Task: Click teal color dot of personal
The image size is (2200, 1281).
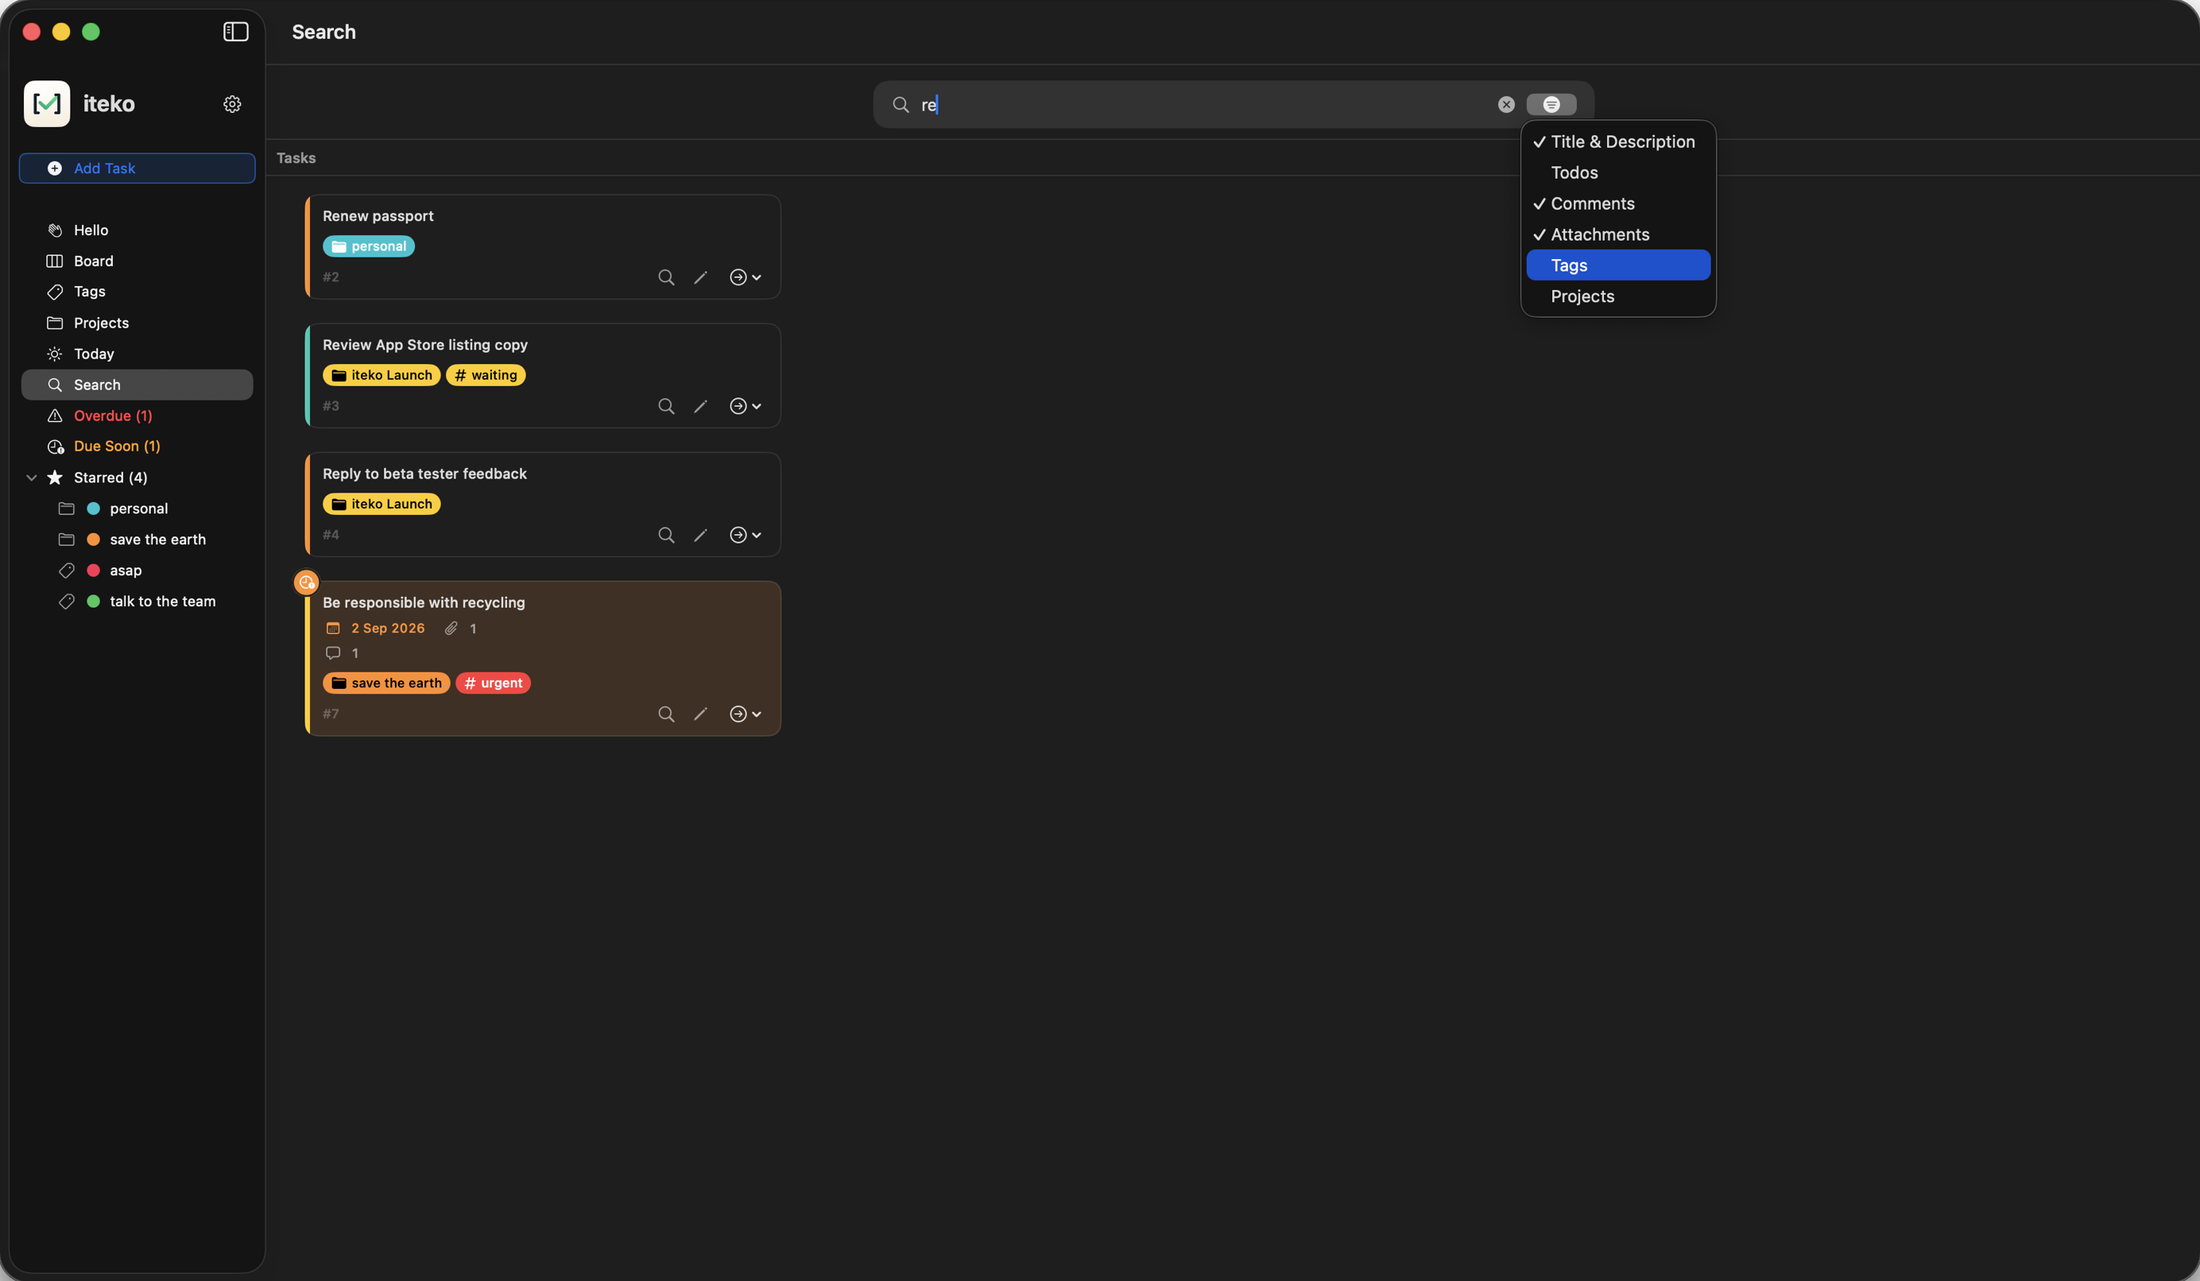Action: 93,509
